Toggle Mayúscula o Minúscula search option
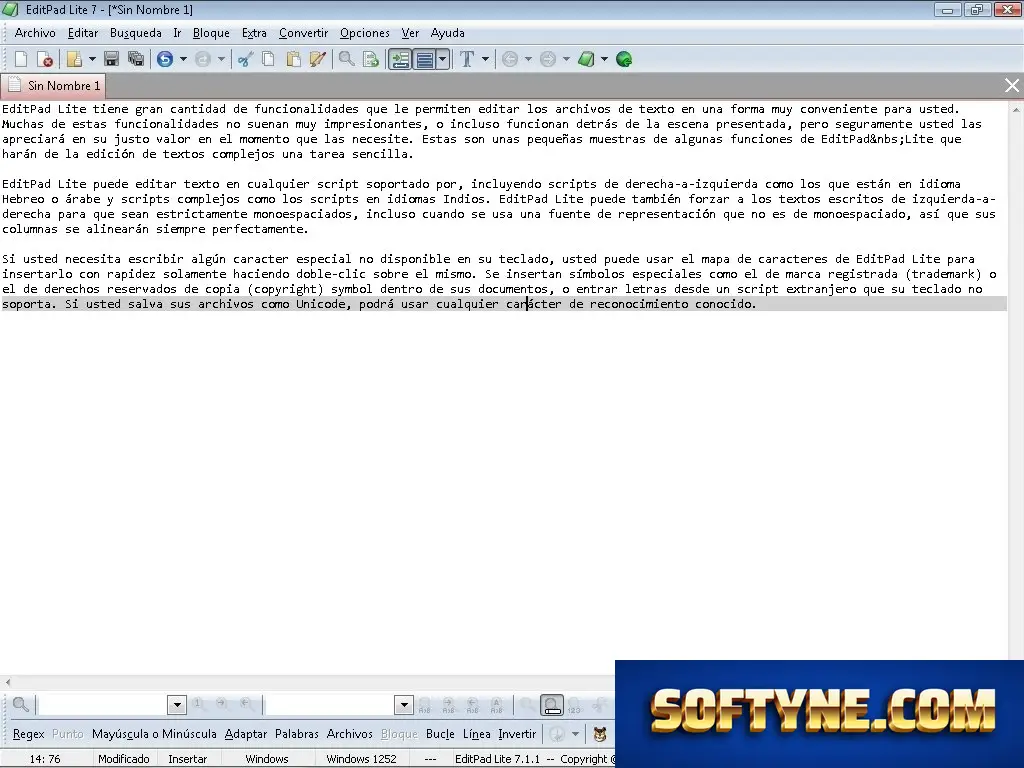 coord(154,734)
